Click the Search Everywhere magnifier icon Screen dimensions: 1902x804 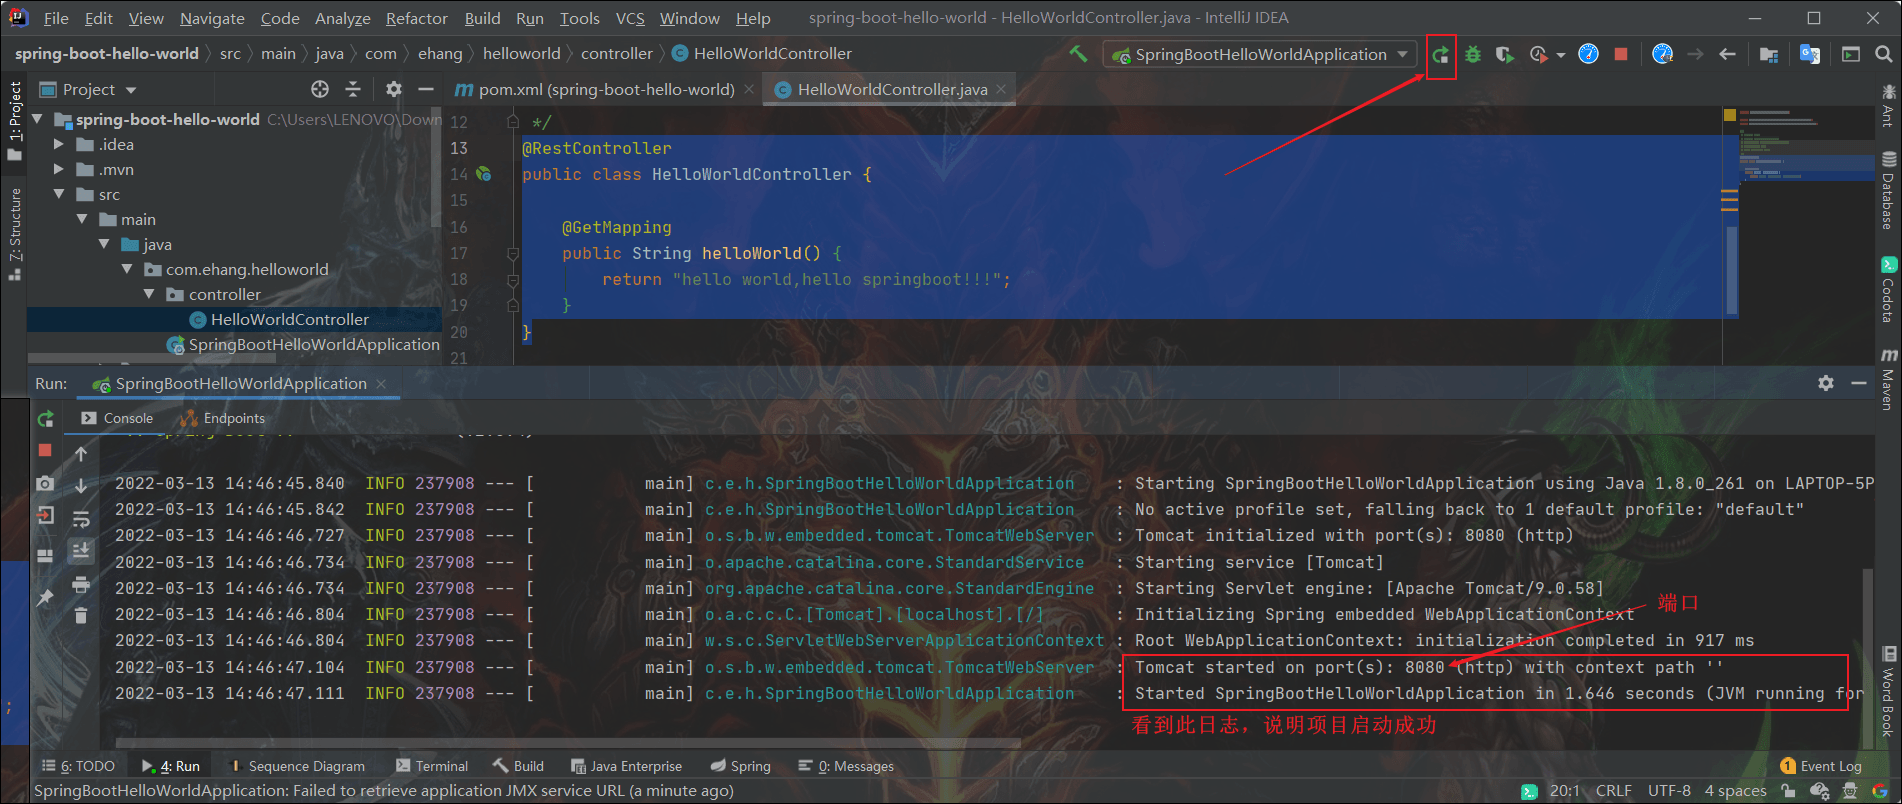point(1883,54)
